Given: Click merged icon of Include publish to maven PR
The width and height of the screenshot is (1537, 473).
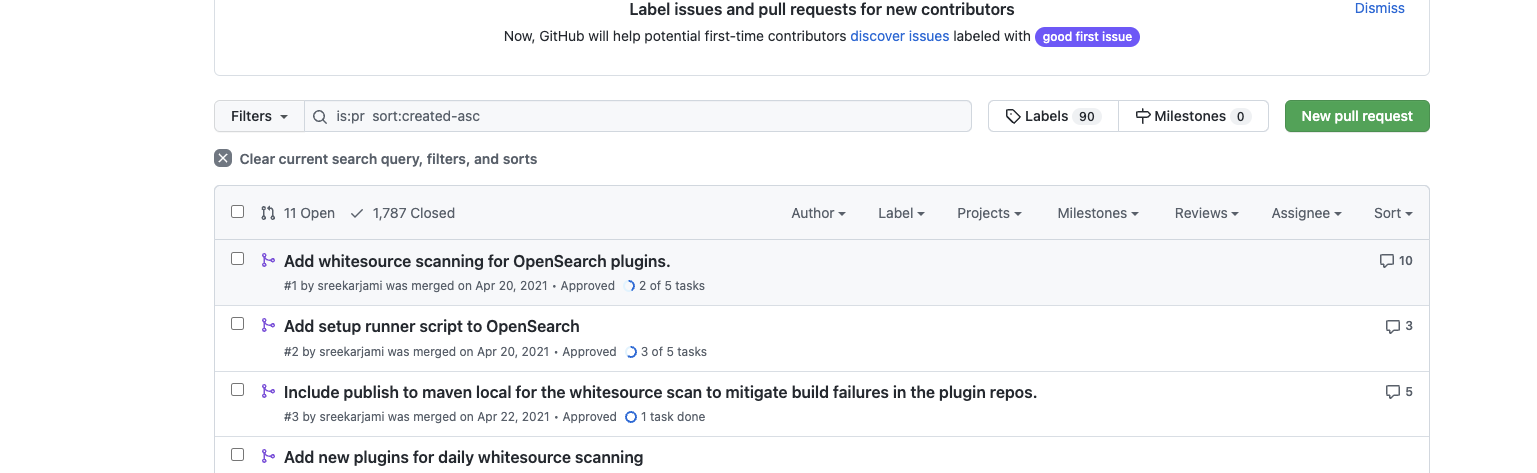Looking at the screenshot, I should (x=268, y=391).
